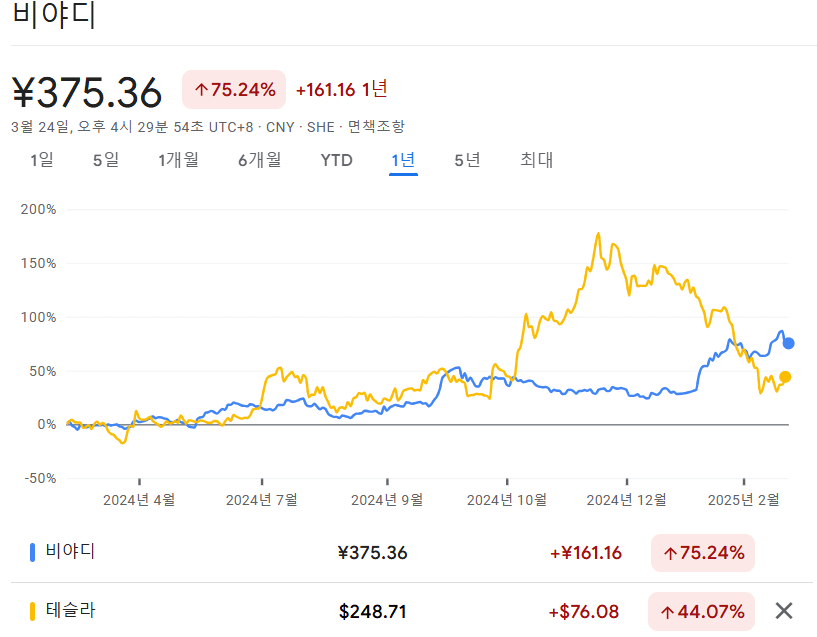Select the 5일 time range tab
This screenshot has width=817, height=637.
click(106, 160)
